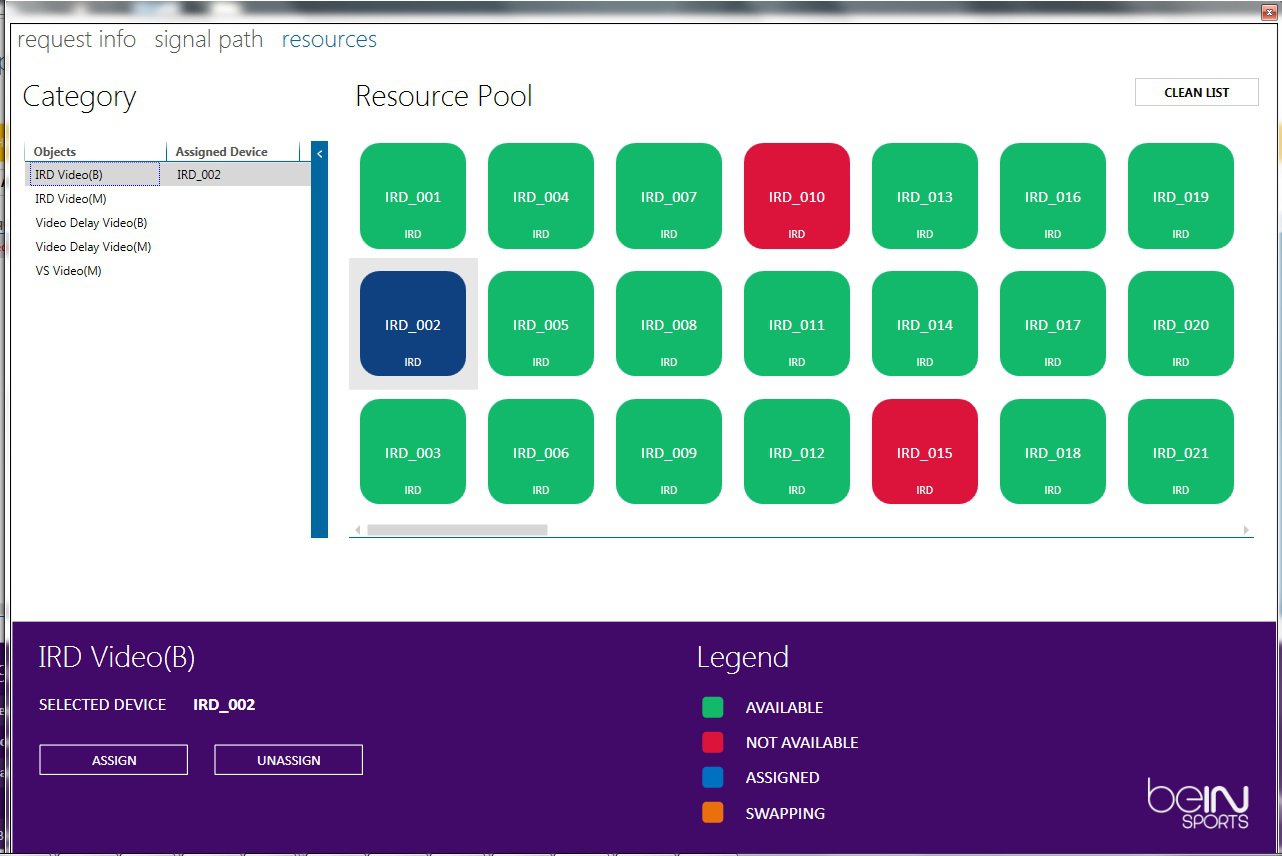Select the IRD_021 resource tile

(x=1181, y=452)
